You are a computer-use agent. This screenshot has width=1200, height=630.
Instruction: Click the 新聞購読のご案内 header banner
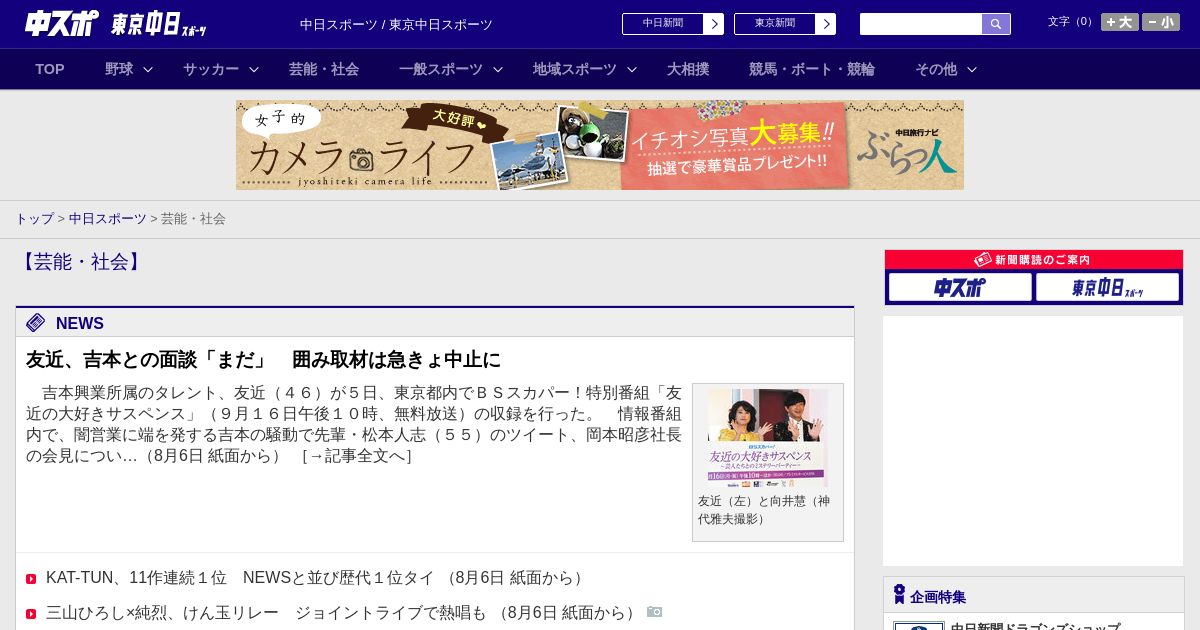click(1034, 260)
